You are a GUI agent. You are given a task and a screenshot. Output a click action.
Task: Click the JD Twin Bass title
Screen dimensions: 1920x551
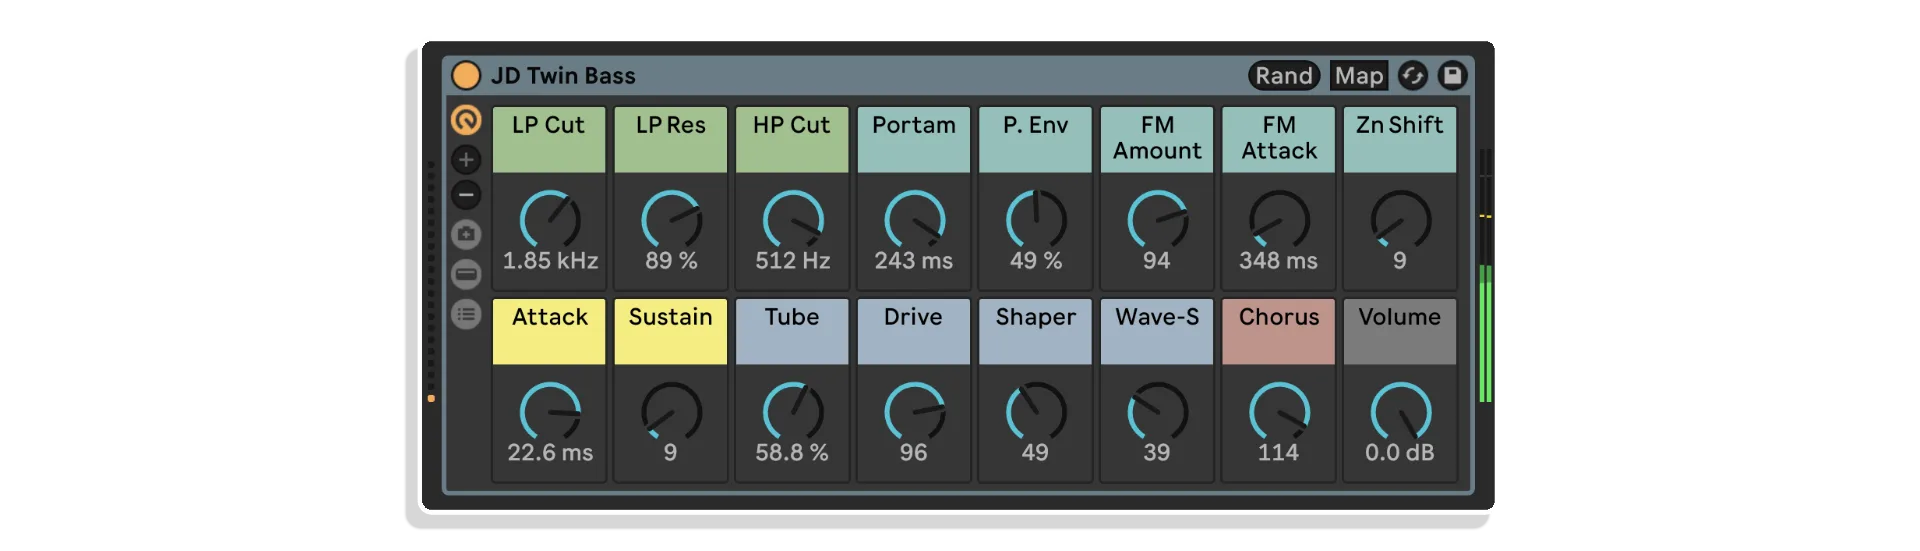point(563,76)
